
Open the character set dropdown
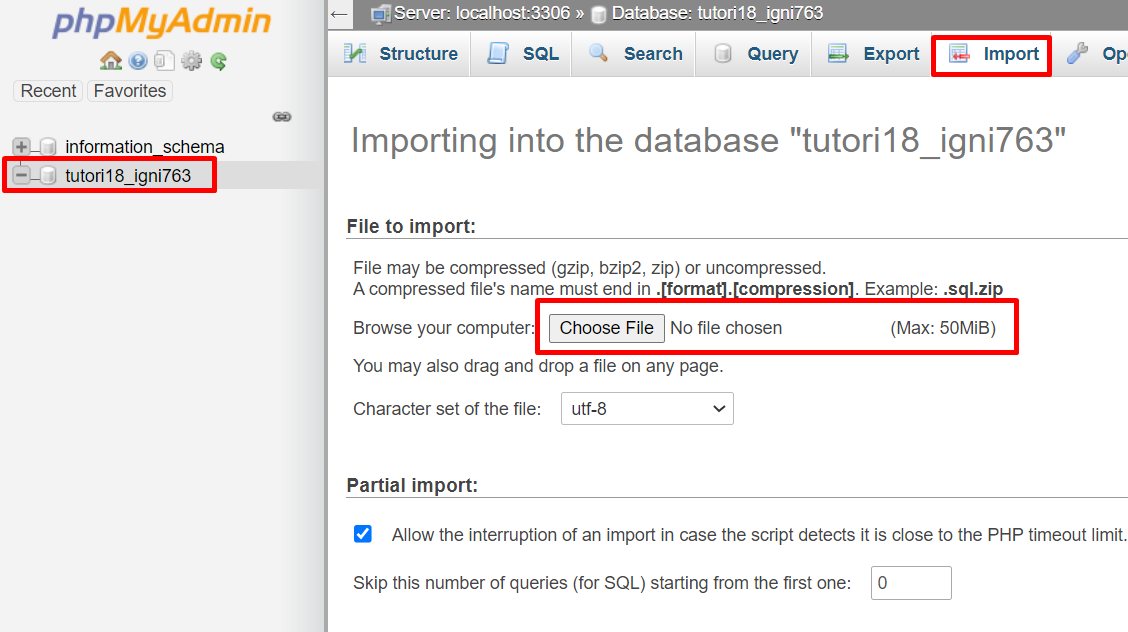coord(647,408)
